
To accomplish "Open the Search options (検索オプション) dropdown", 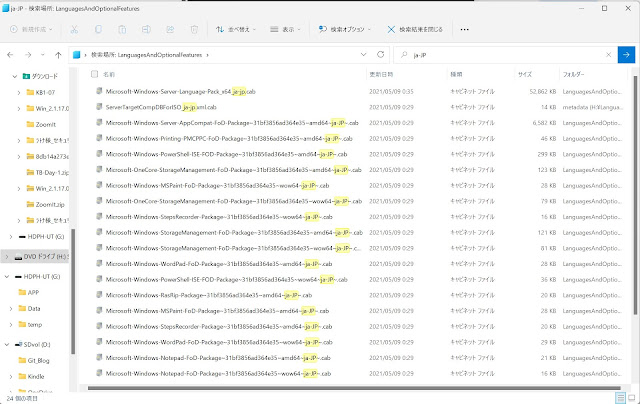I will 345,29.
